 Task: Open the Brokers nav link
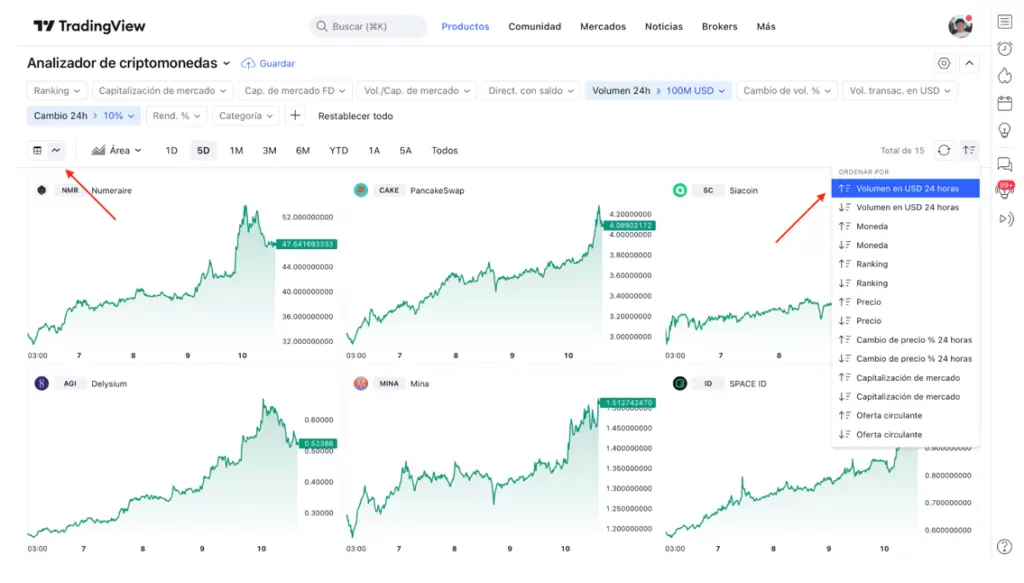pyautogui.click(x=719, y=26)
